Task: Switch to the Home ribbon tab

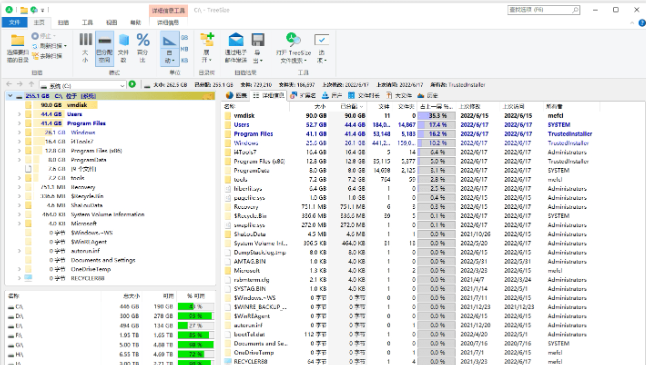Action: point(39,22)
